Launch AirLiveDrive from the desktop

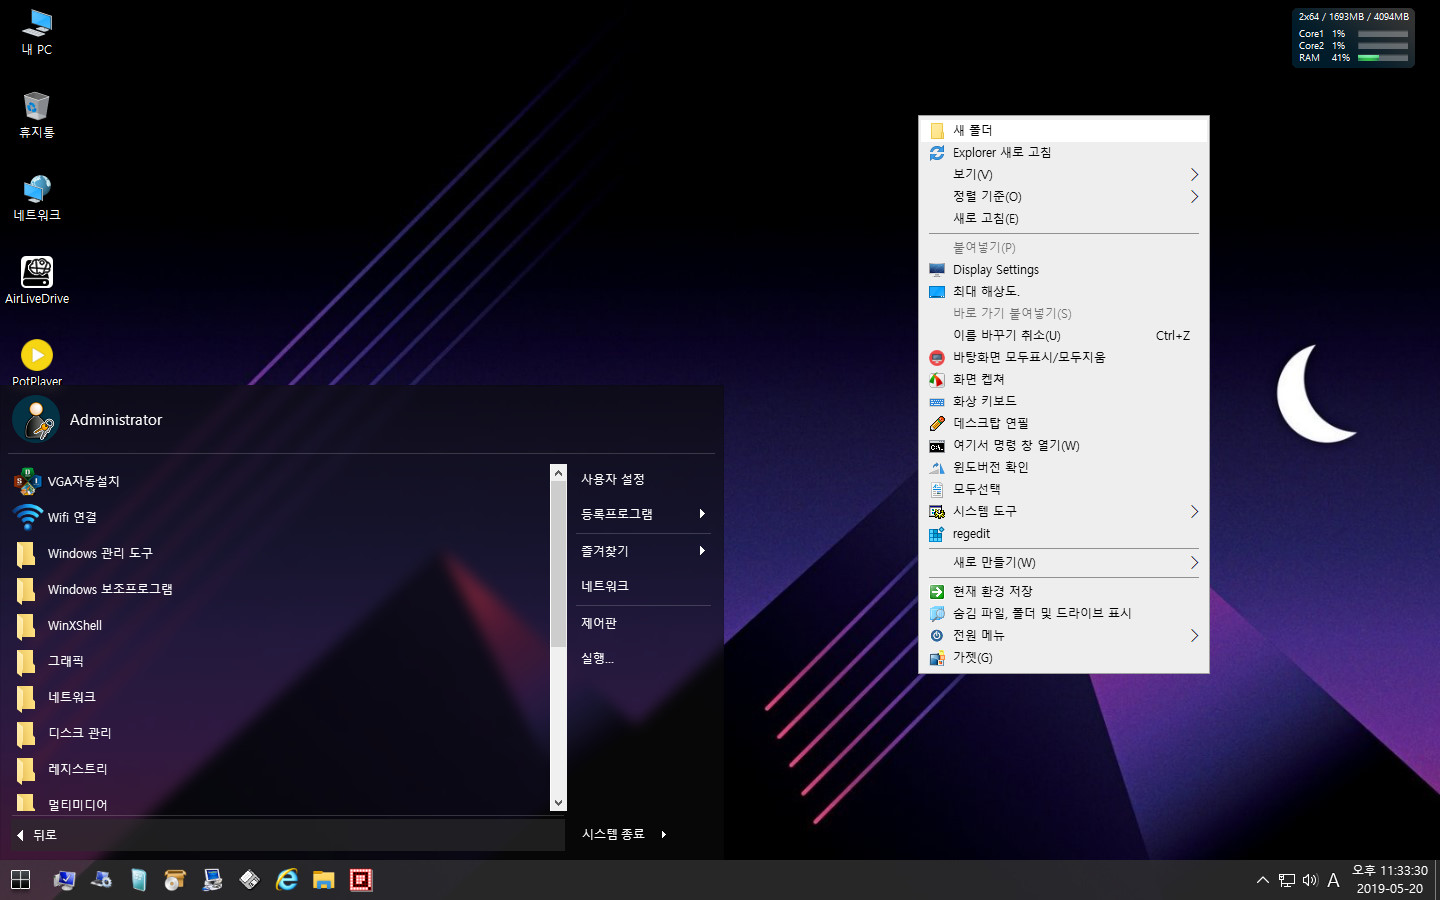click(37, 280)
